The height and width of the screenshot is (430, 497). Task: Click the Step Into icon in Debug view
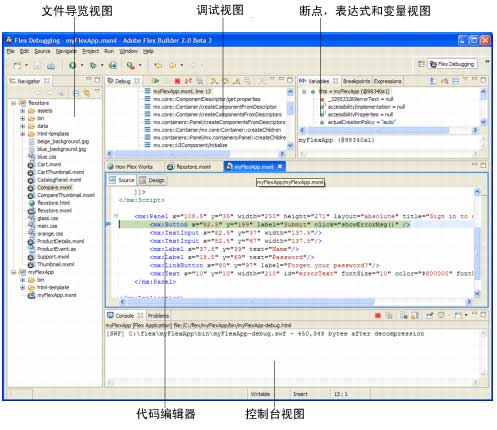214,81
